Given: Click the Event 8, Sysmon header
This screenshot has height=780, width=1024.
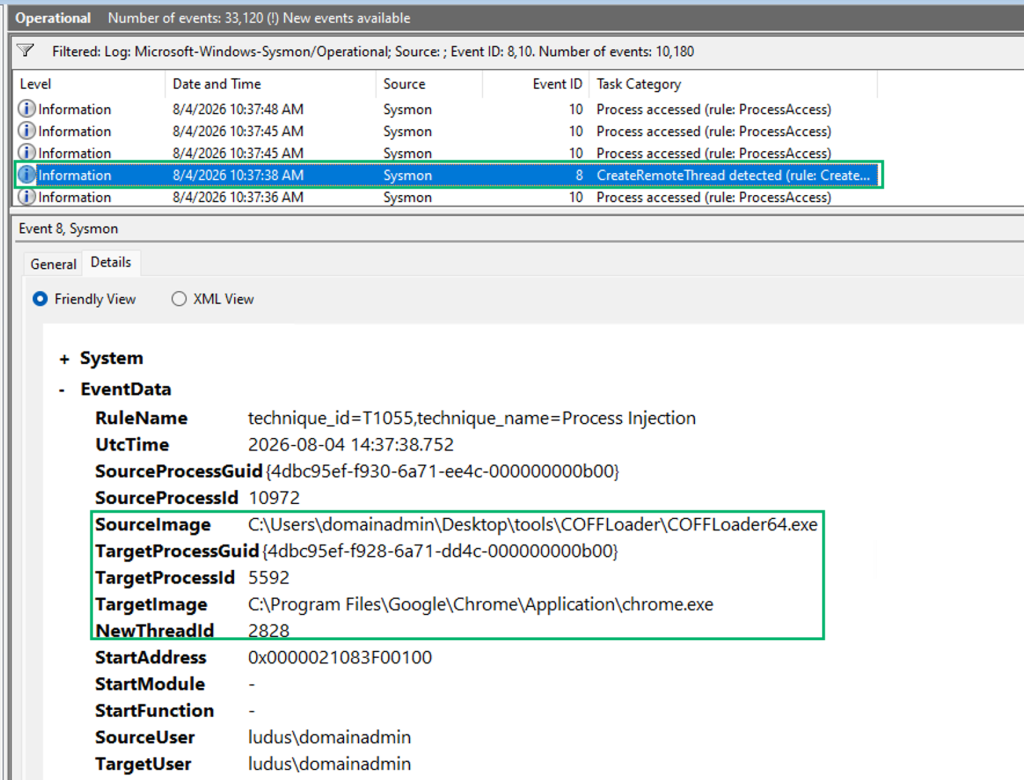Looking at the screenshot, I should tap(68, 229).
